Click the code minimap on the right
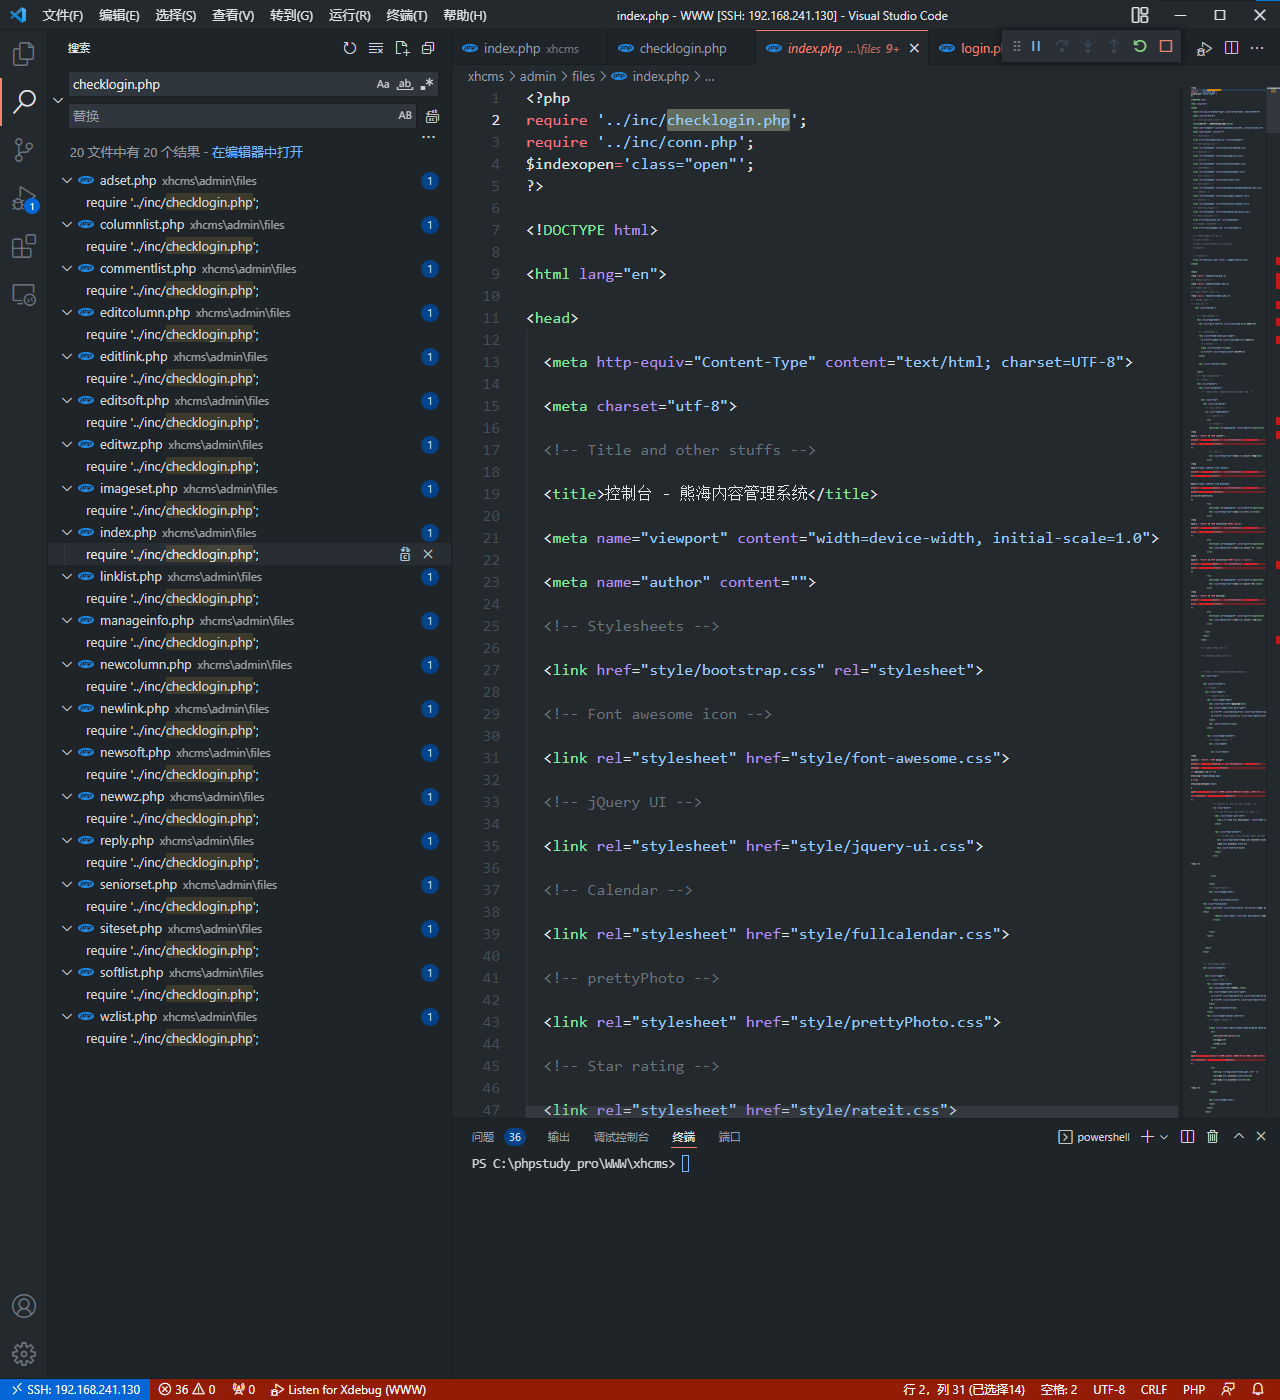The image size is (1280, 1400). pyautogui.click(x=1228, y=600)
